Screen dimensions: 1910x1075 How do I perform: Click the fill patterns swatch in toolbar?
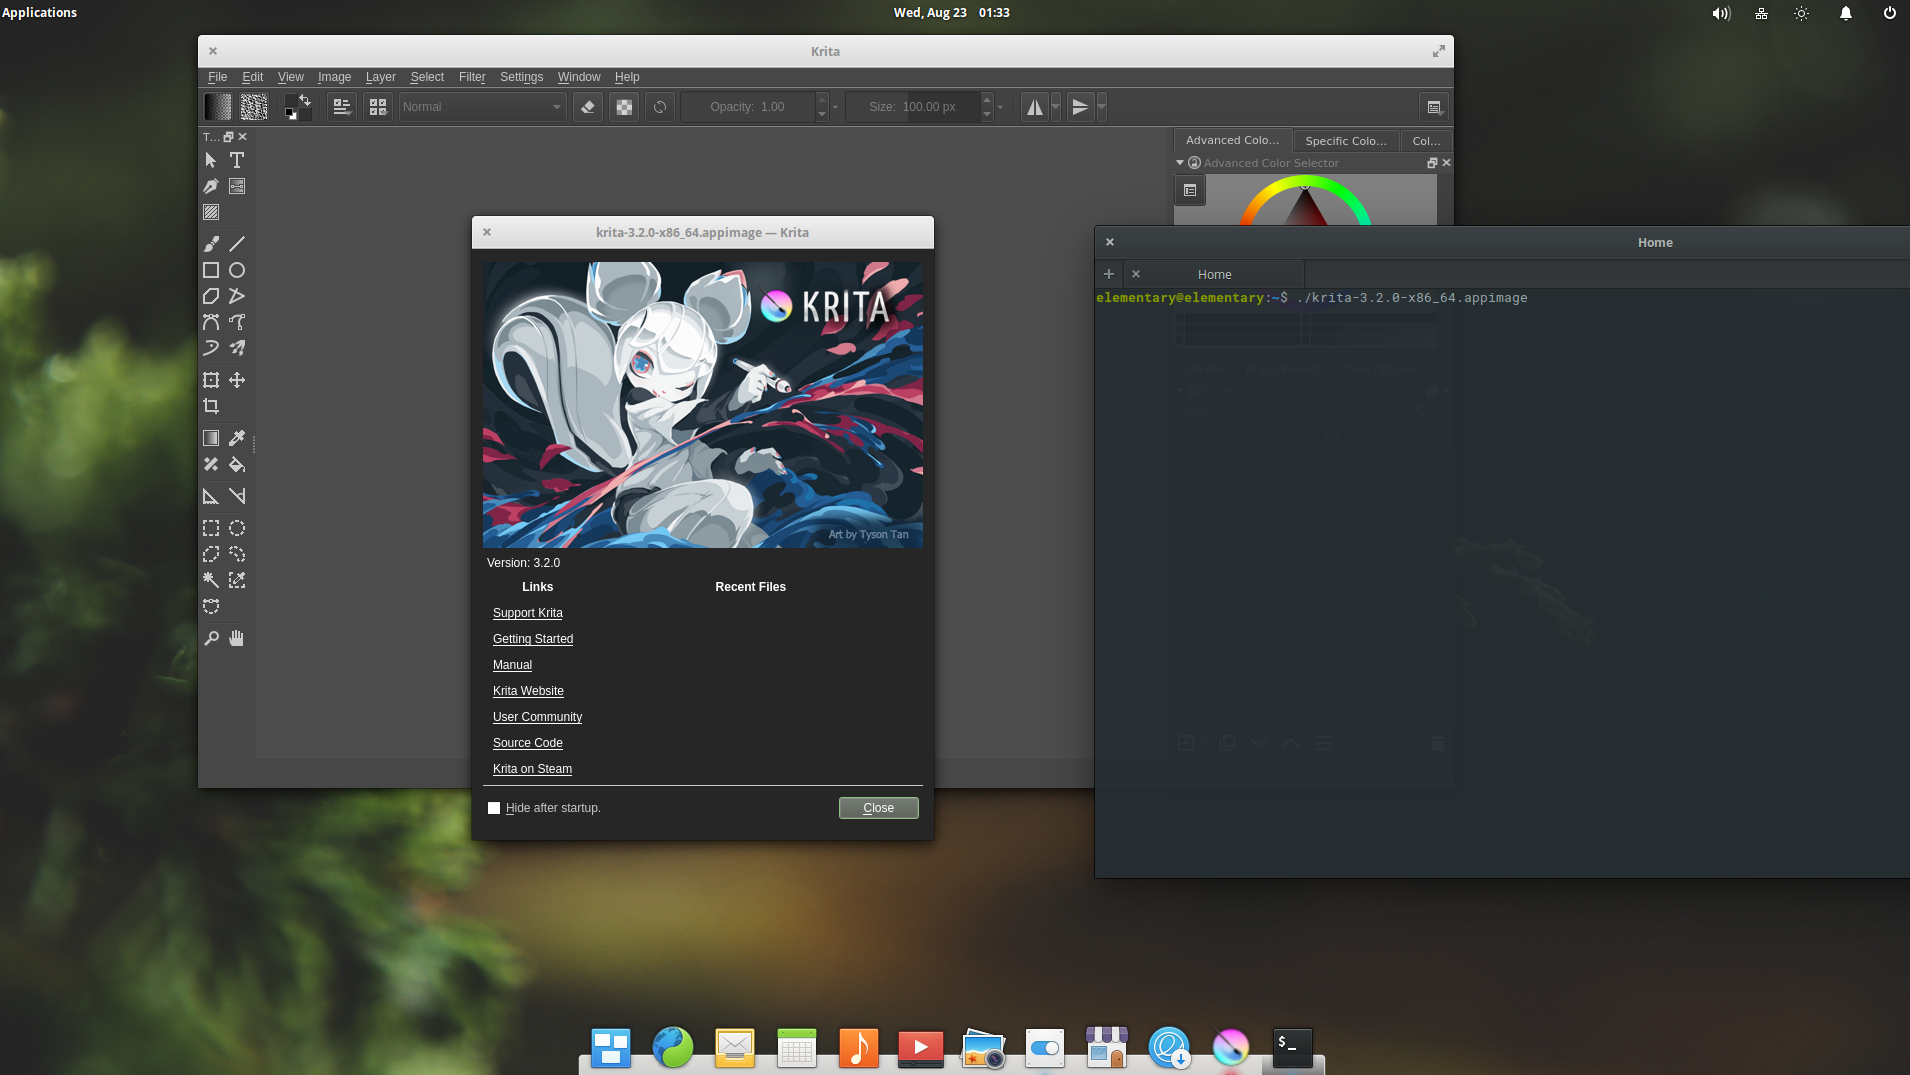click(254, 107)
